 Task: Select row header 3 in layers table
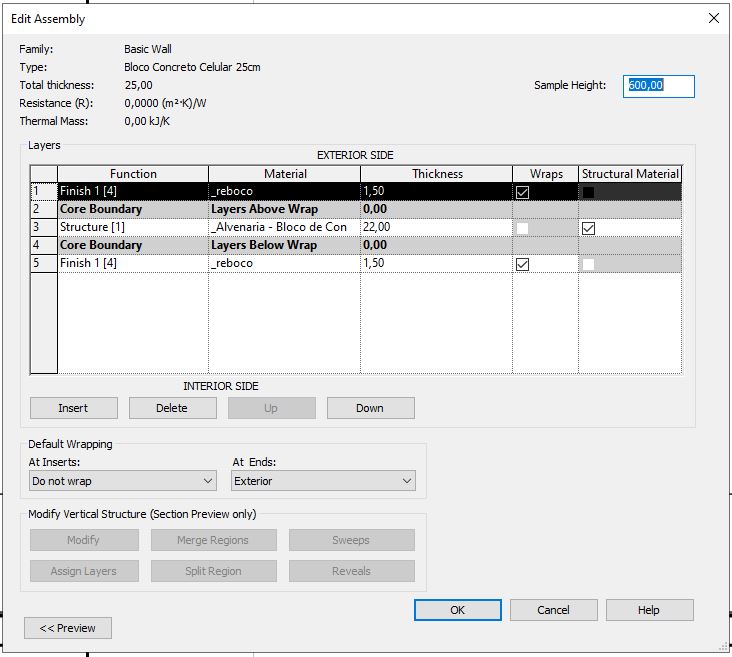pyautogui.click(x=43, y=227)
